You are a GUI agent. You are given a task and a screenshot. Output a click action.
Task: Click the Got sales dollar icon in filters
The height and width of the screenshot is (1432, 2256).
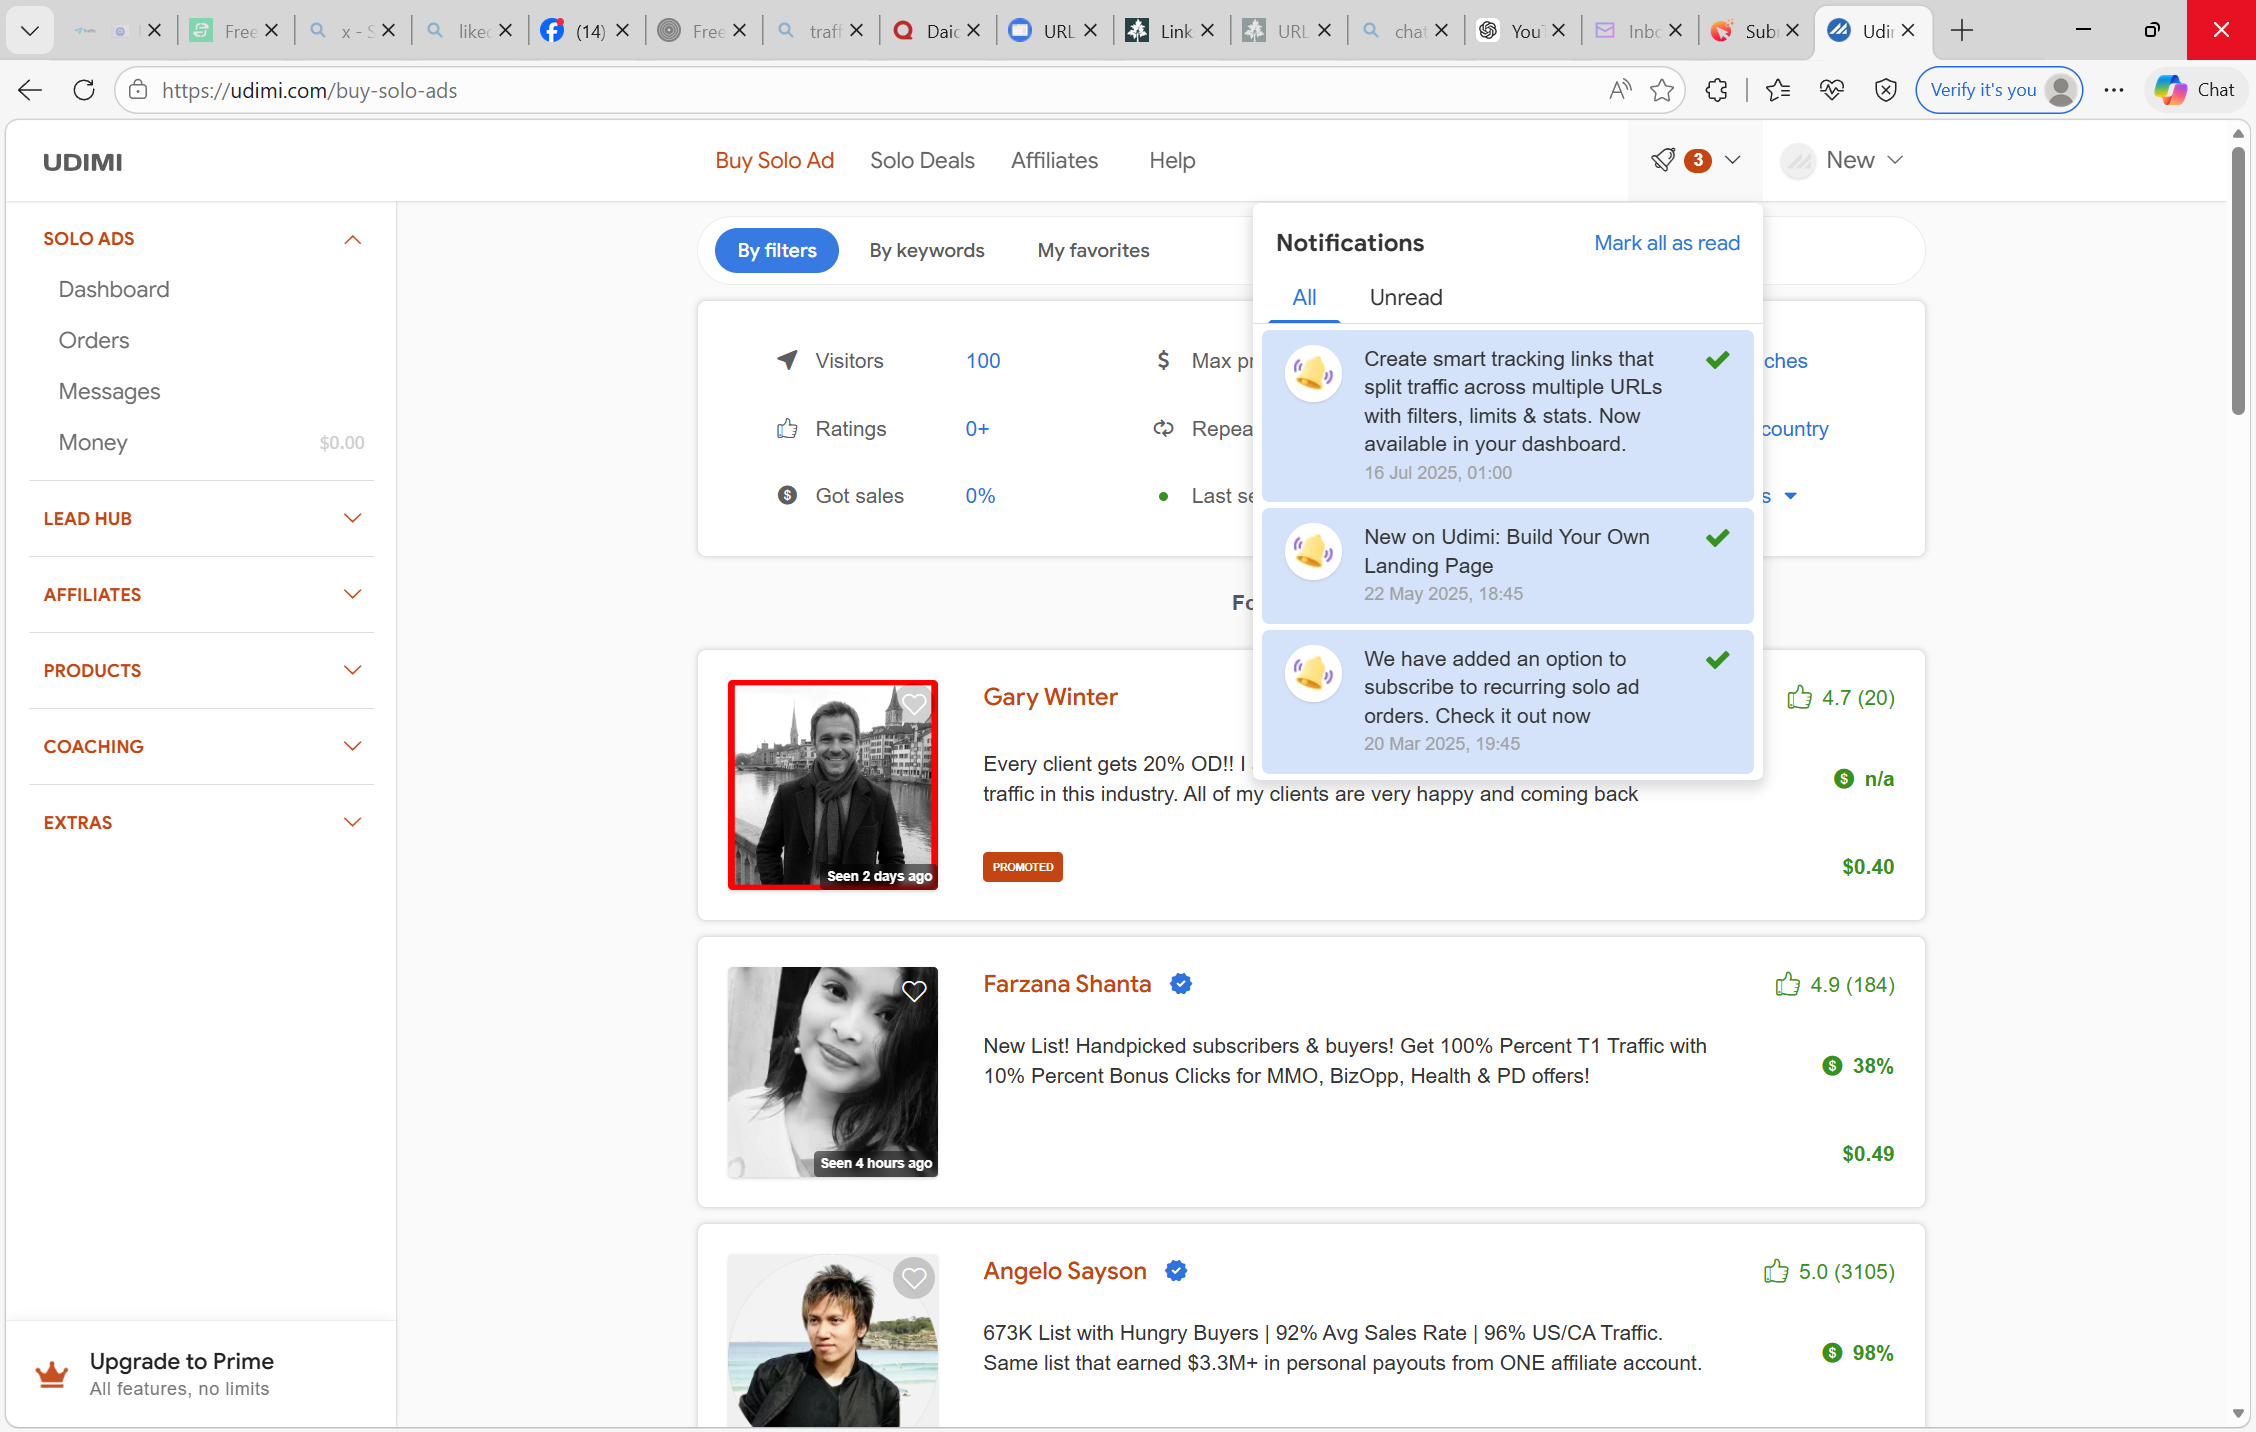(x=787, y=495)
